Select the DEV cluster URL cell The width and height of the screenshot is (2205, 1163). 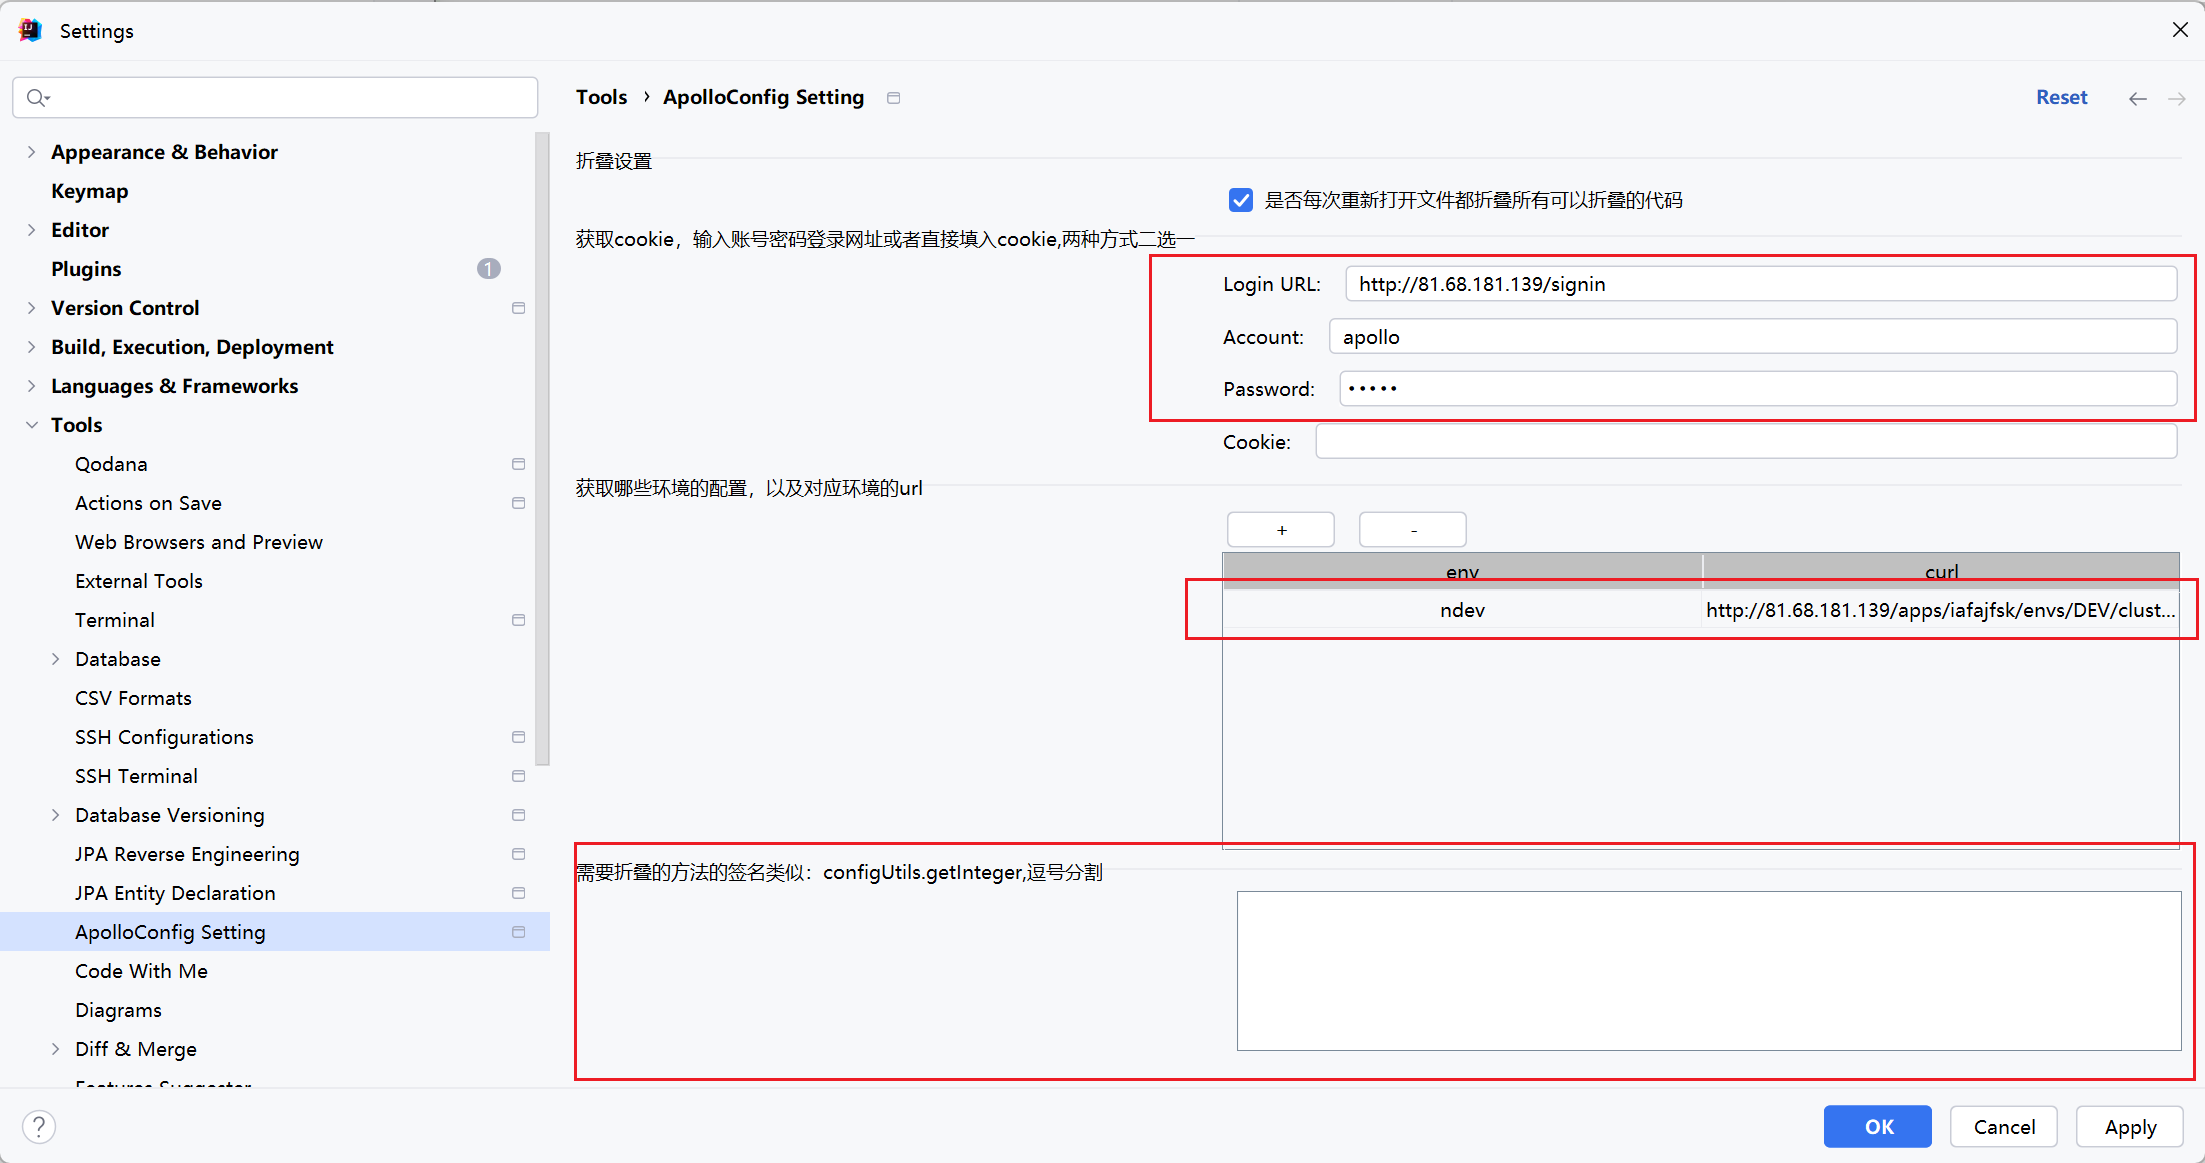(1941, 610)
